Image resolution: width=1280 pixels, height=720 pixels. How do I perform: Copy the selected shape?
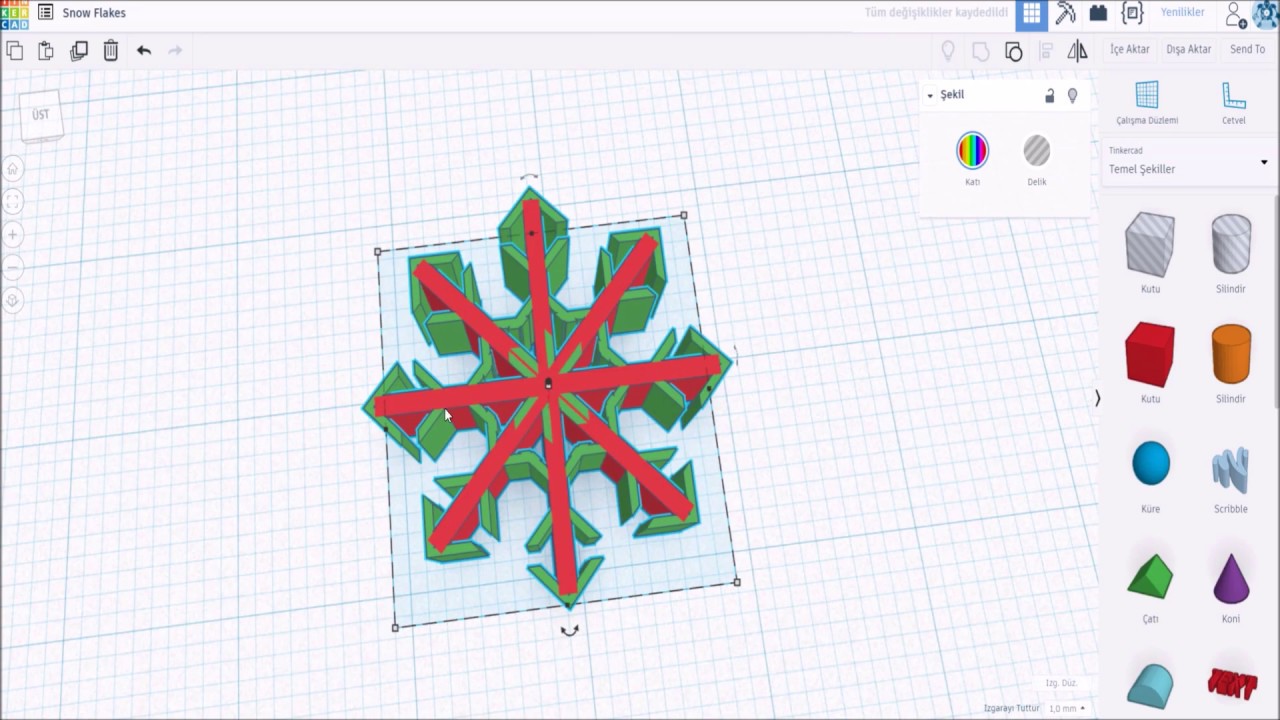tap(14, 50)
